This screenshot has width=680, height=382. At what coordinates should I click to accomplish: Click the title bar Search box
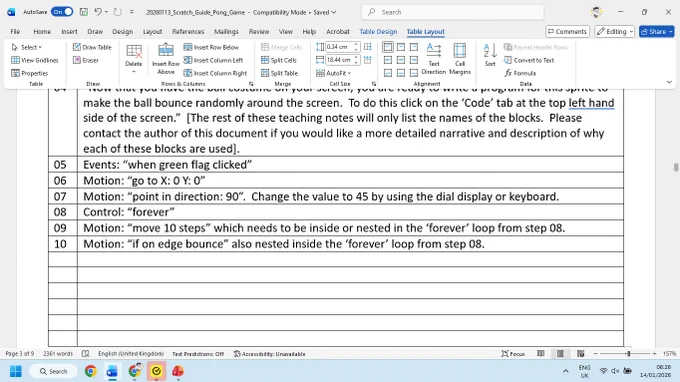point(452,12)
